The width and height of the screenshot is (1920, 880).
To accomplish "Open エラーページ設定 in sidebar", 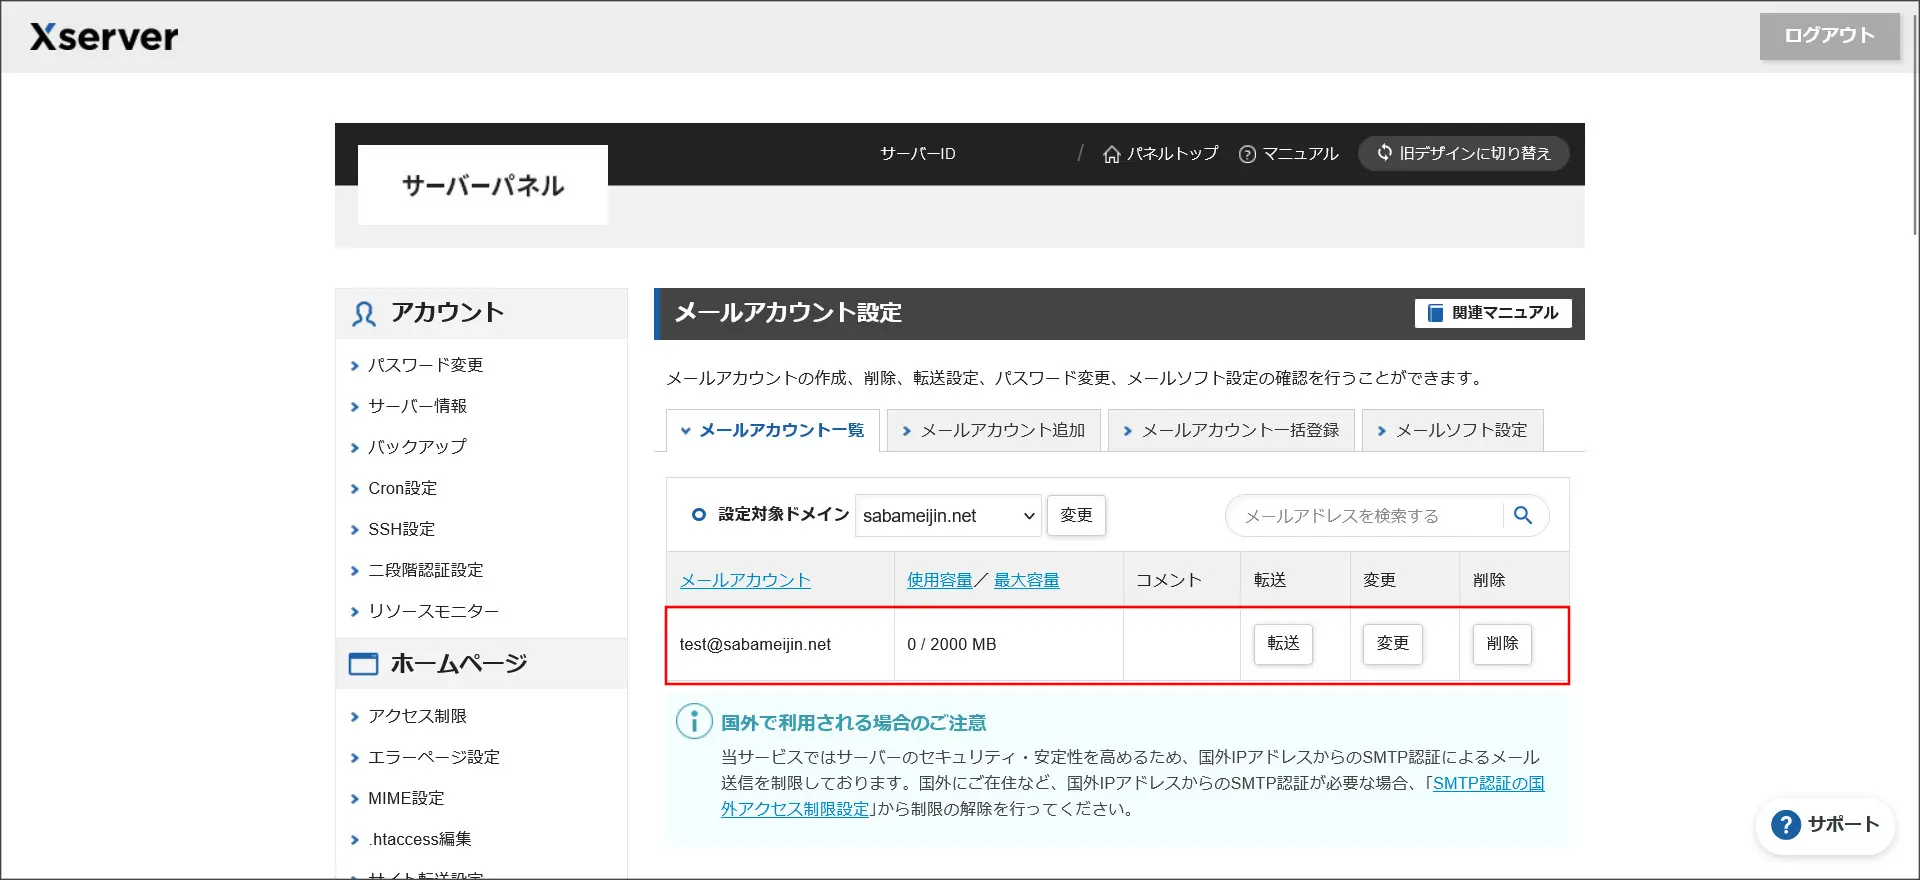I will pos(433,757).
